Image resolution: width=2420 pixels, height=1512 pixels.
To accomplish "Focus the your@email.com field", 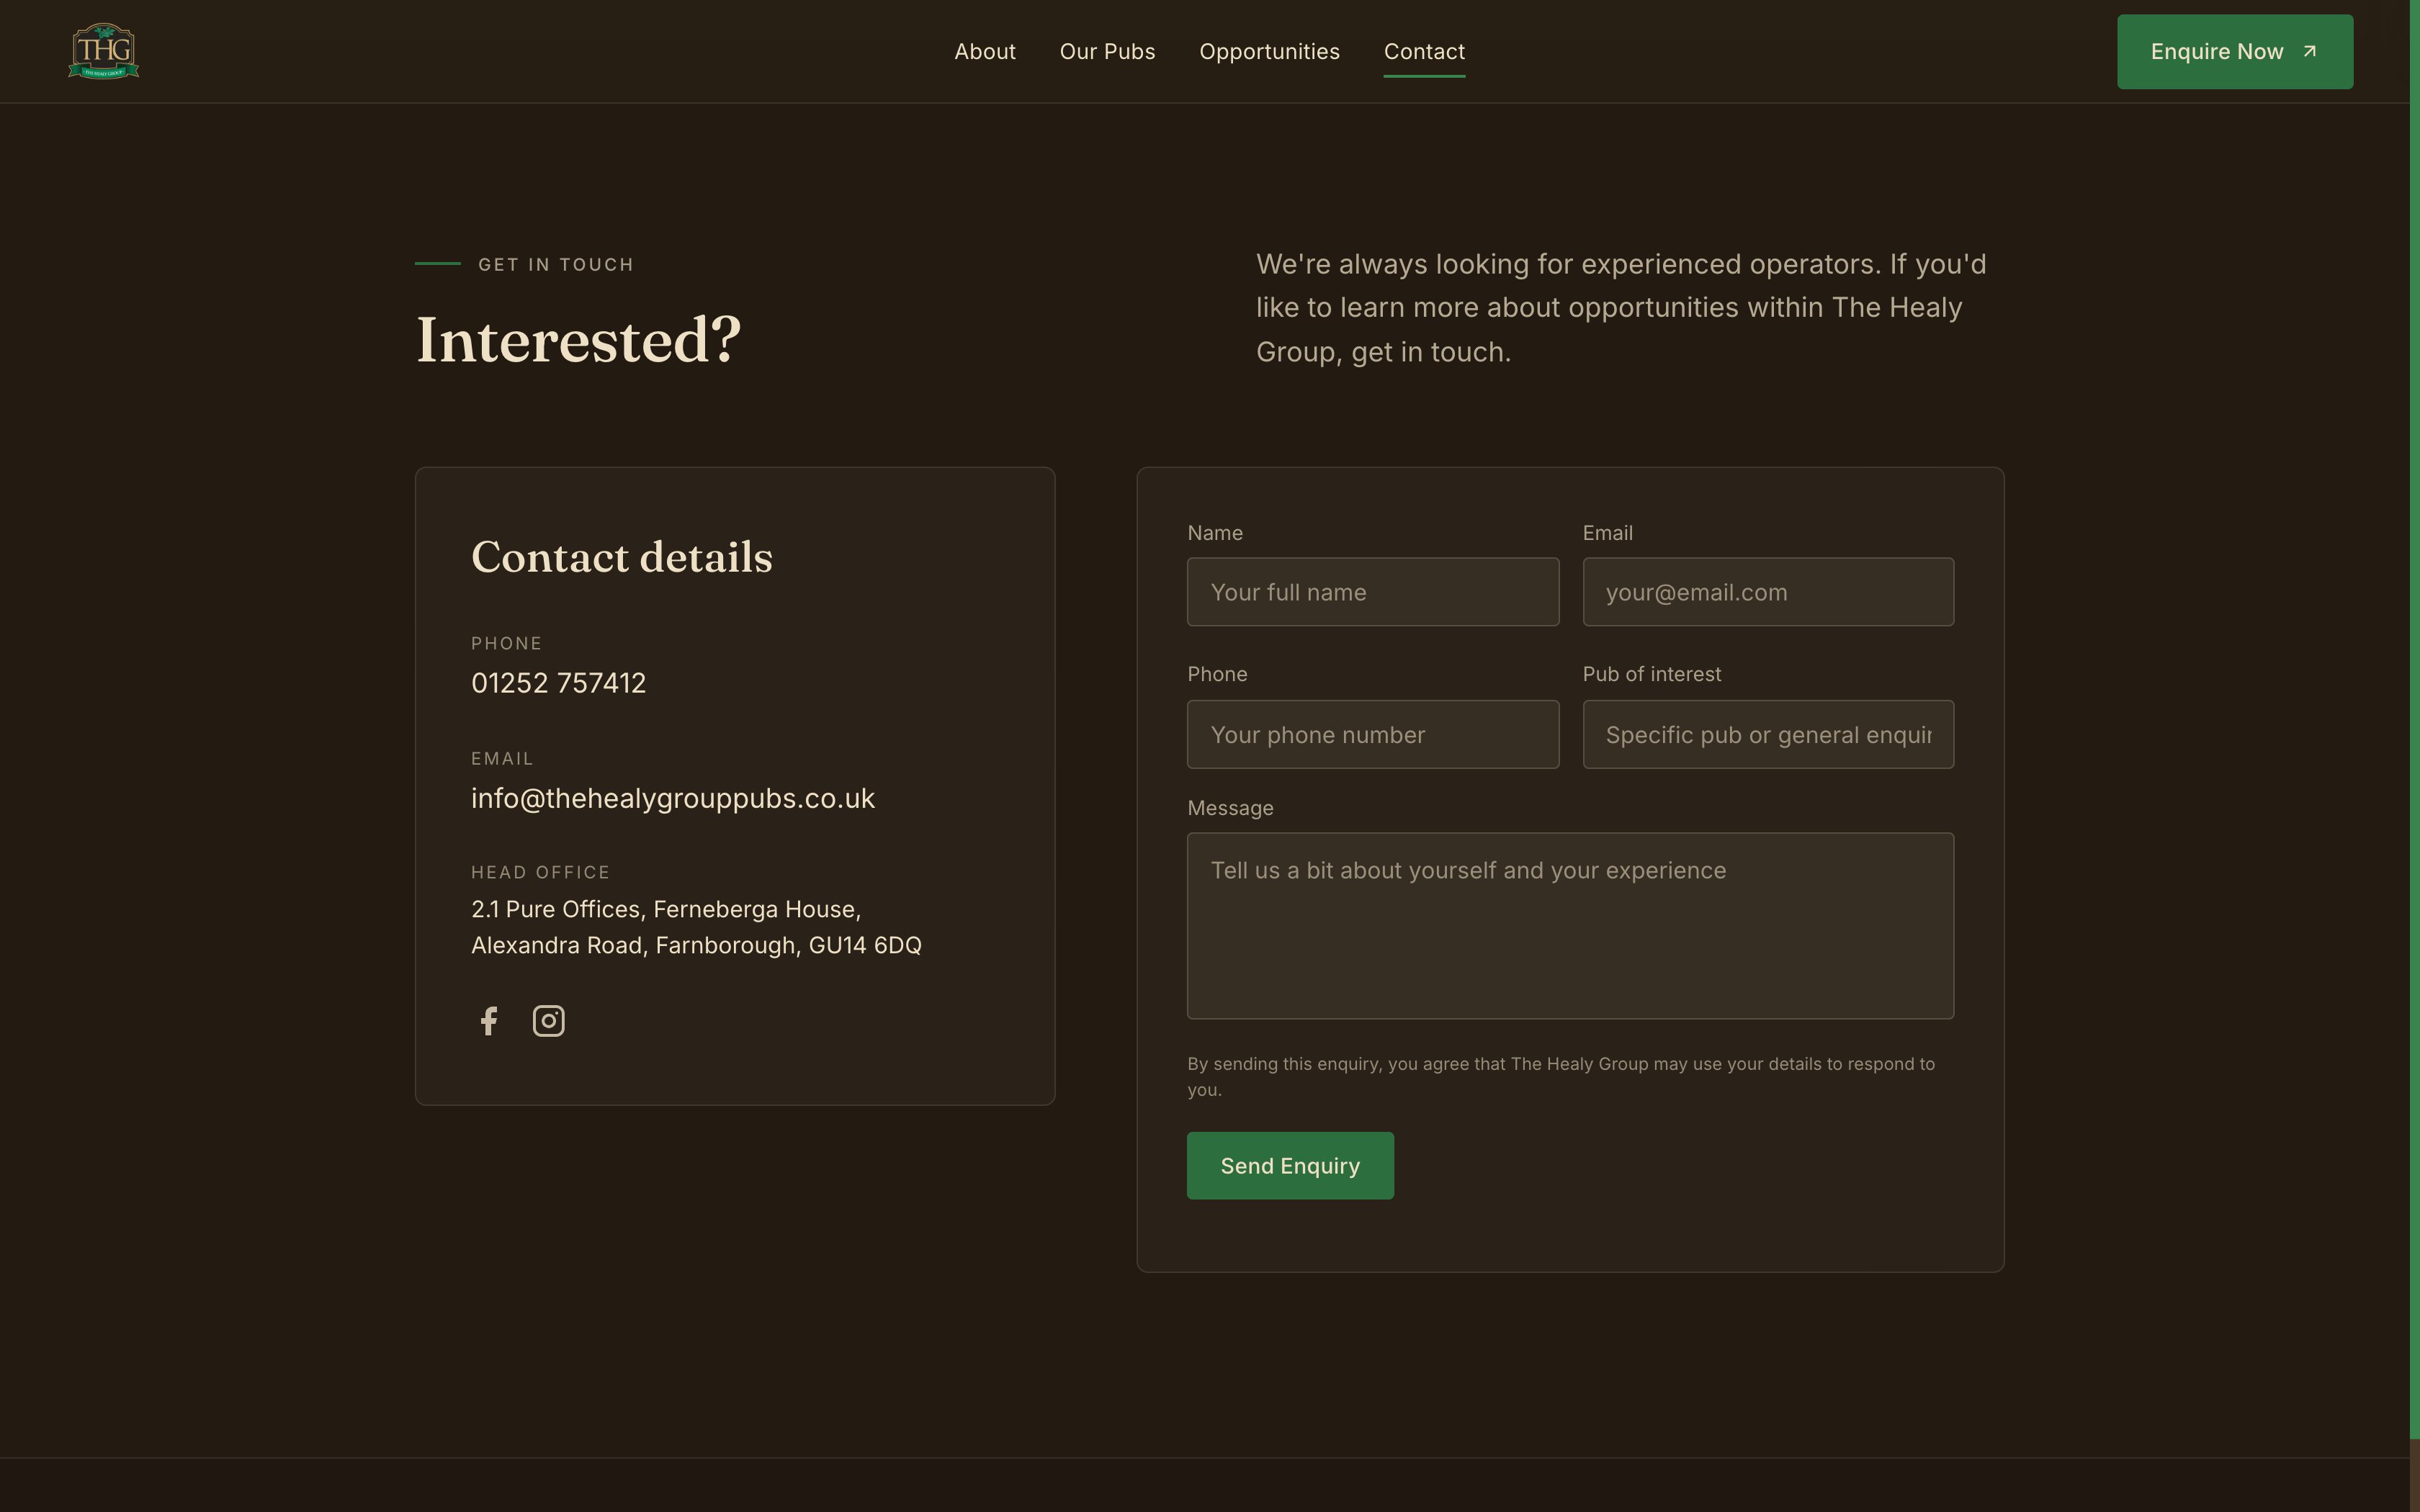I will click(1768, 592).
